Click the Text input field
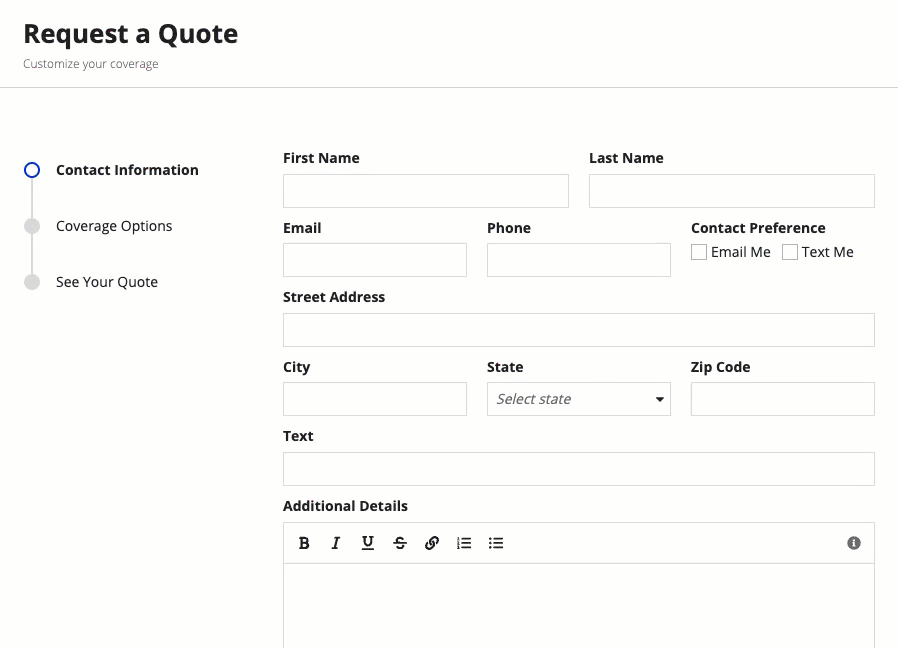This screenshot has width=898, height=648. [578, 469]
